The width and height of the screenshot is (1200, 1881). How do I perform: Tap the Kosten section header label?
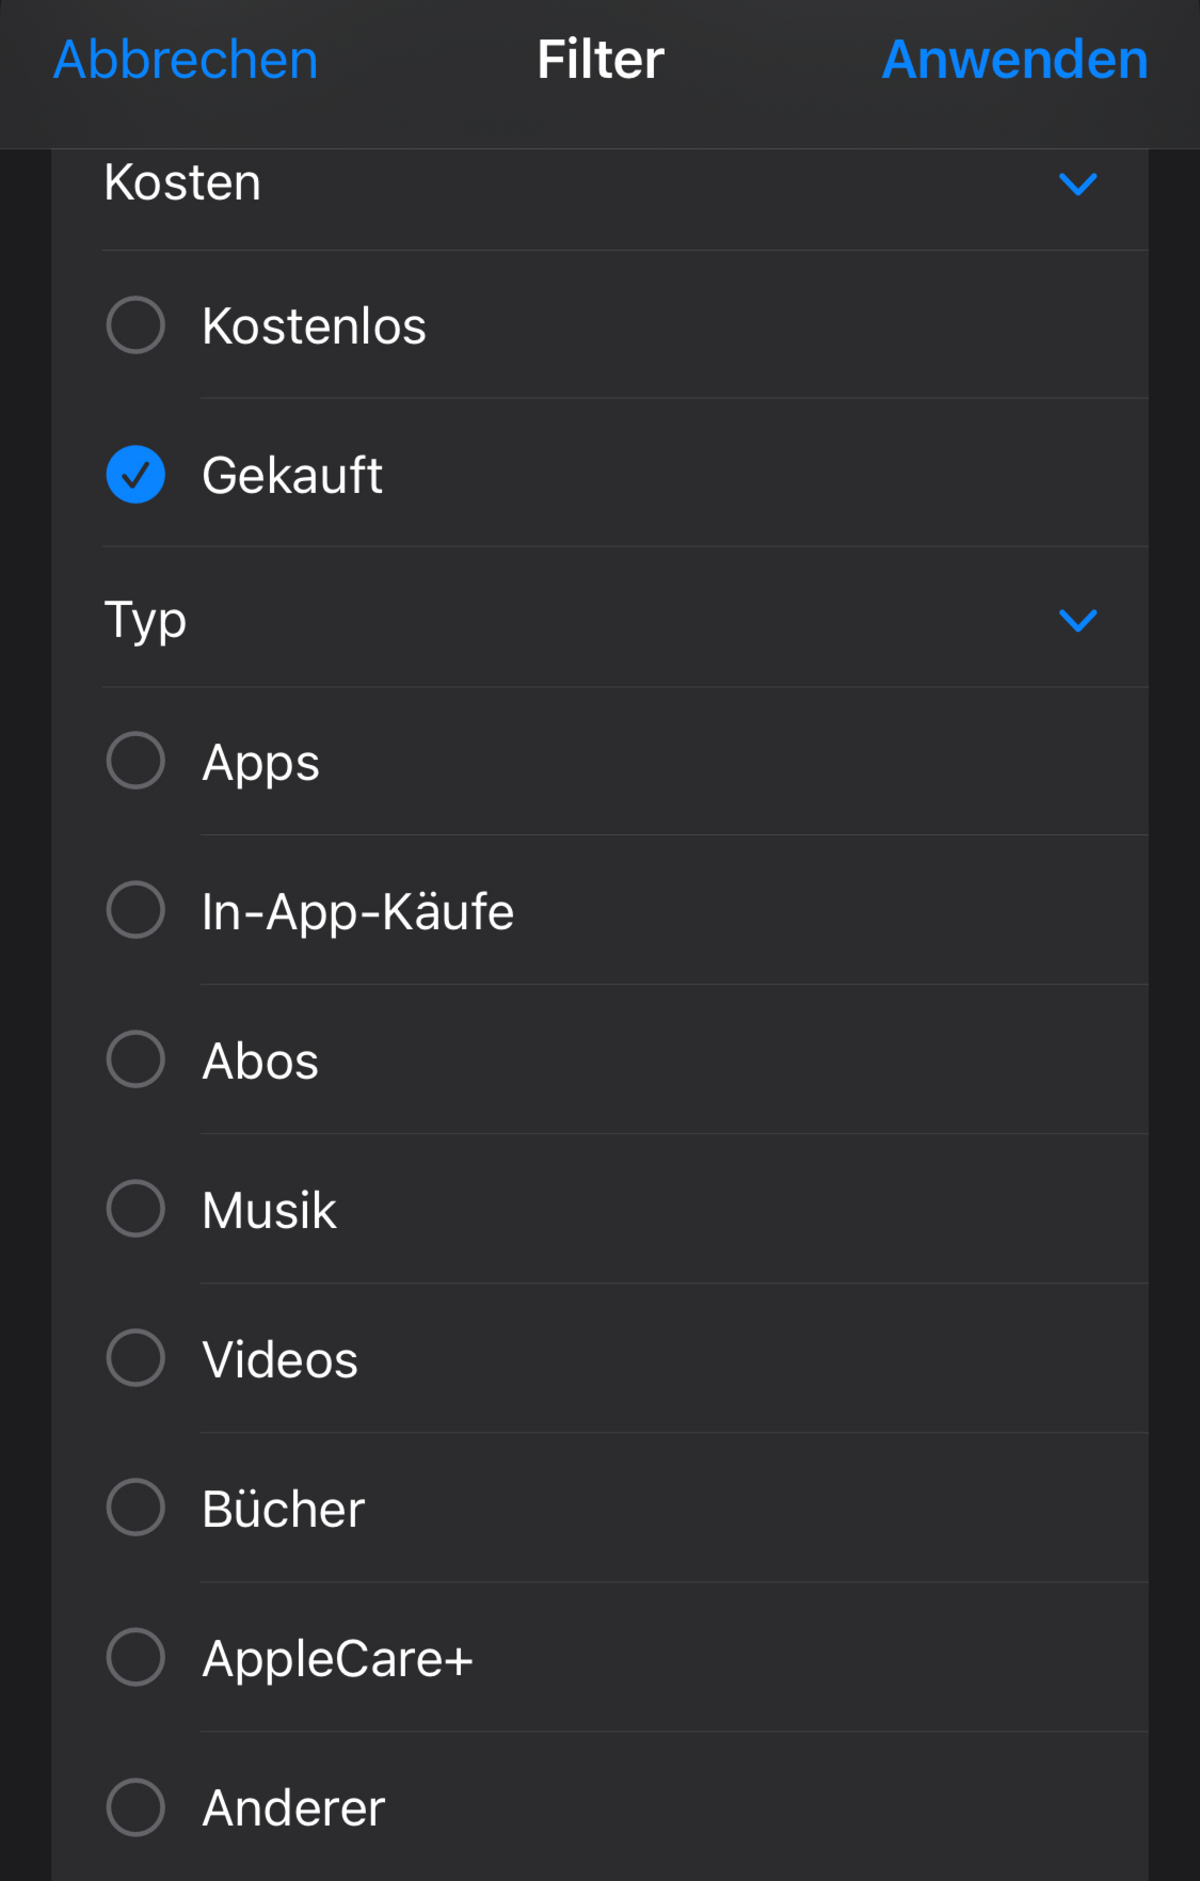click(x=183, y=183)
